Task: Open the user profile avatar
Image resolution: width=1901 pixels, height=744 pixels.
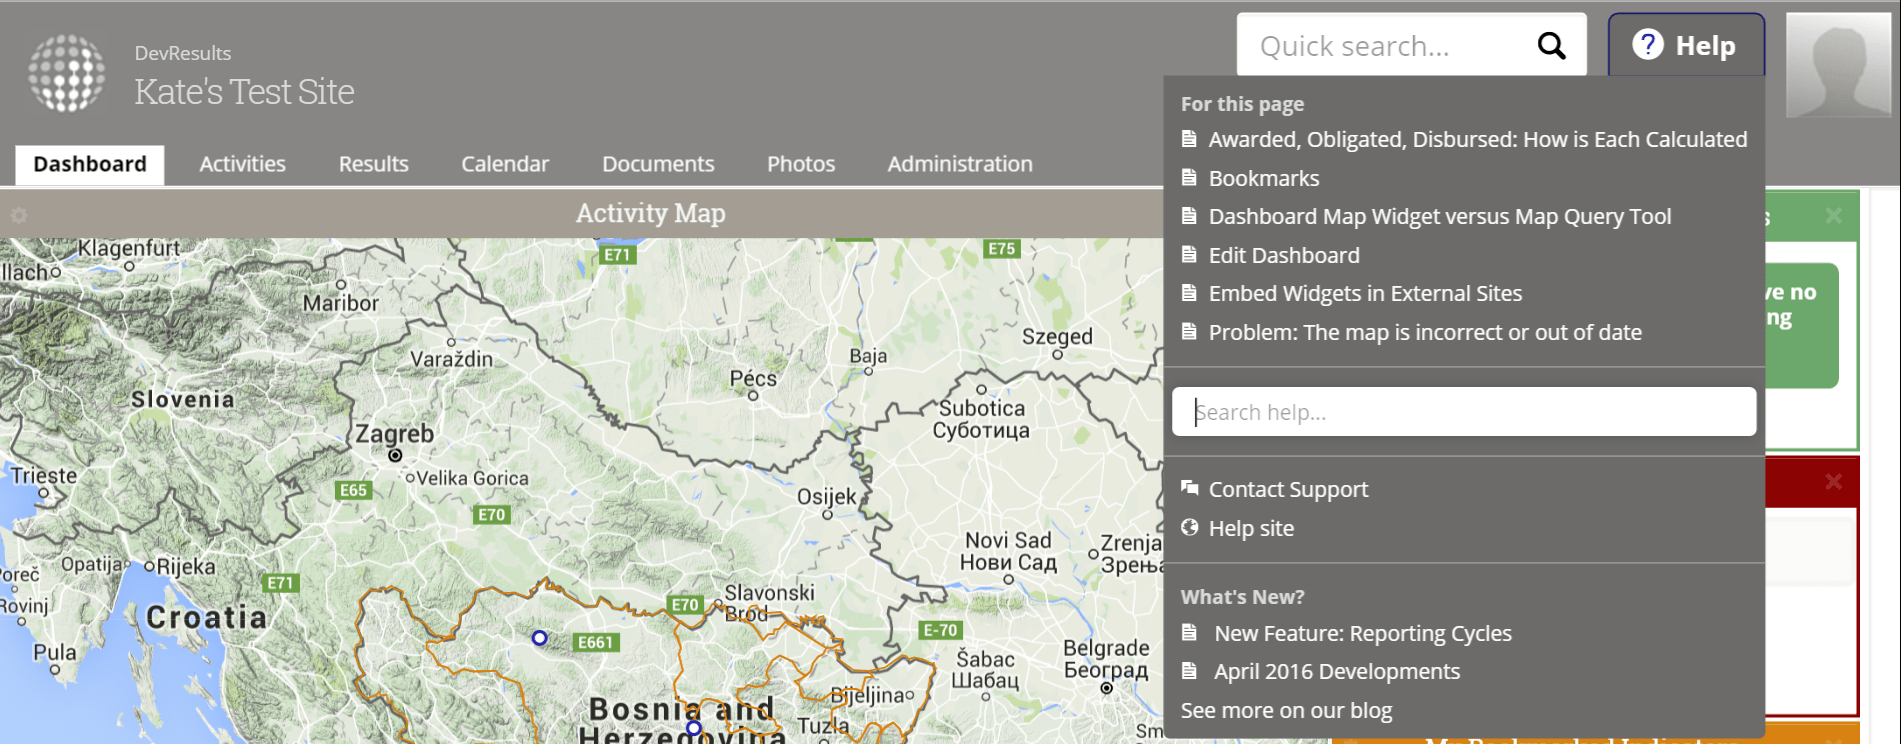Action: [1838, 65]
